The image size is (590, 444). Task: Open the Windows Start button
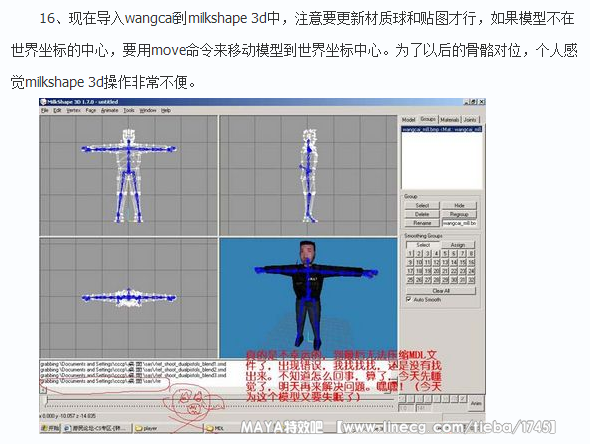point(50,428)
